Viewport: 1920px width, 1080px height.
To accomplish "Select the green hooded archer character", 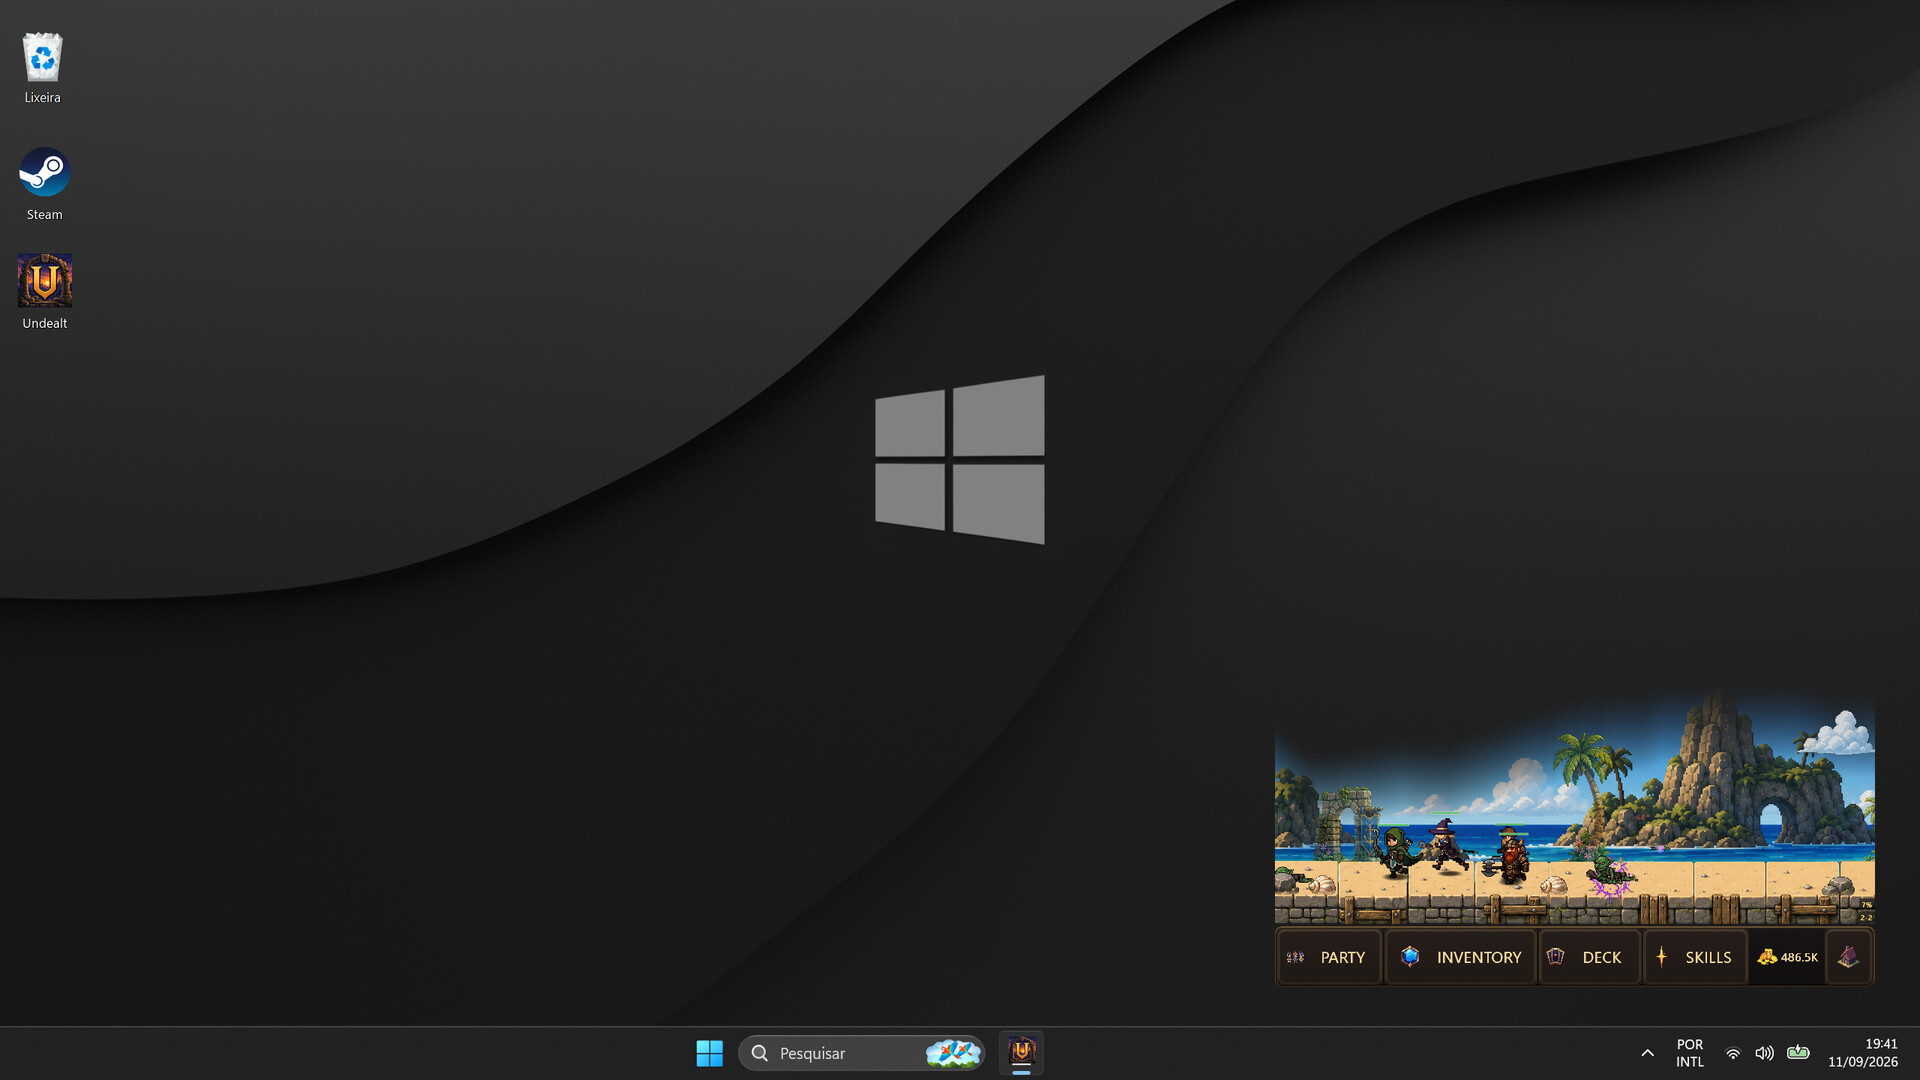I will point(1394,852).
